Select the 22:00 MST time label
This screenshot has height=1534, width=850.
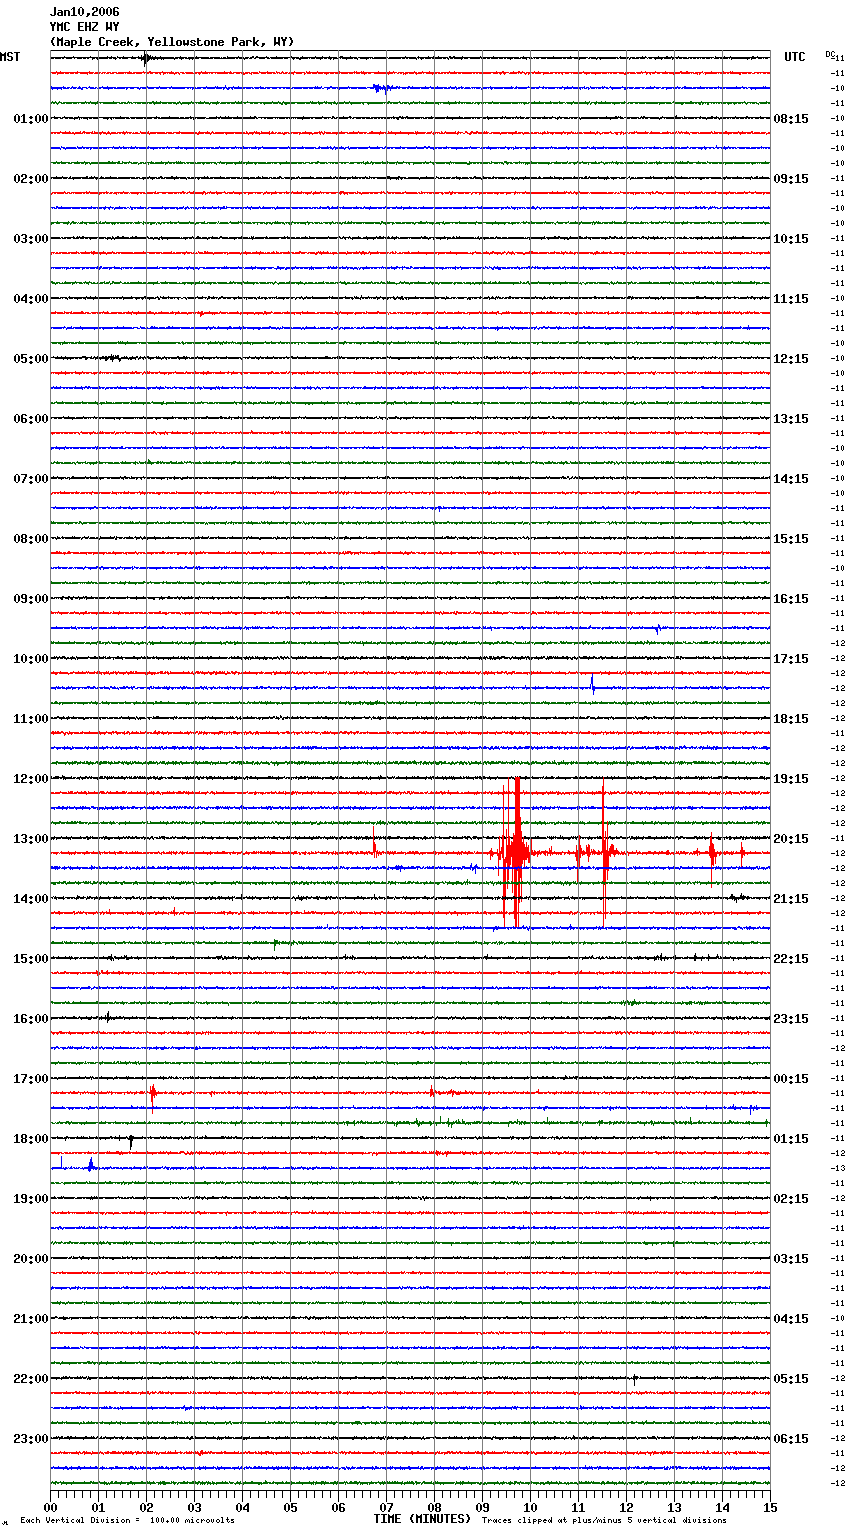coord(31,1379)
